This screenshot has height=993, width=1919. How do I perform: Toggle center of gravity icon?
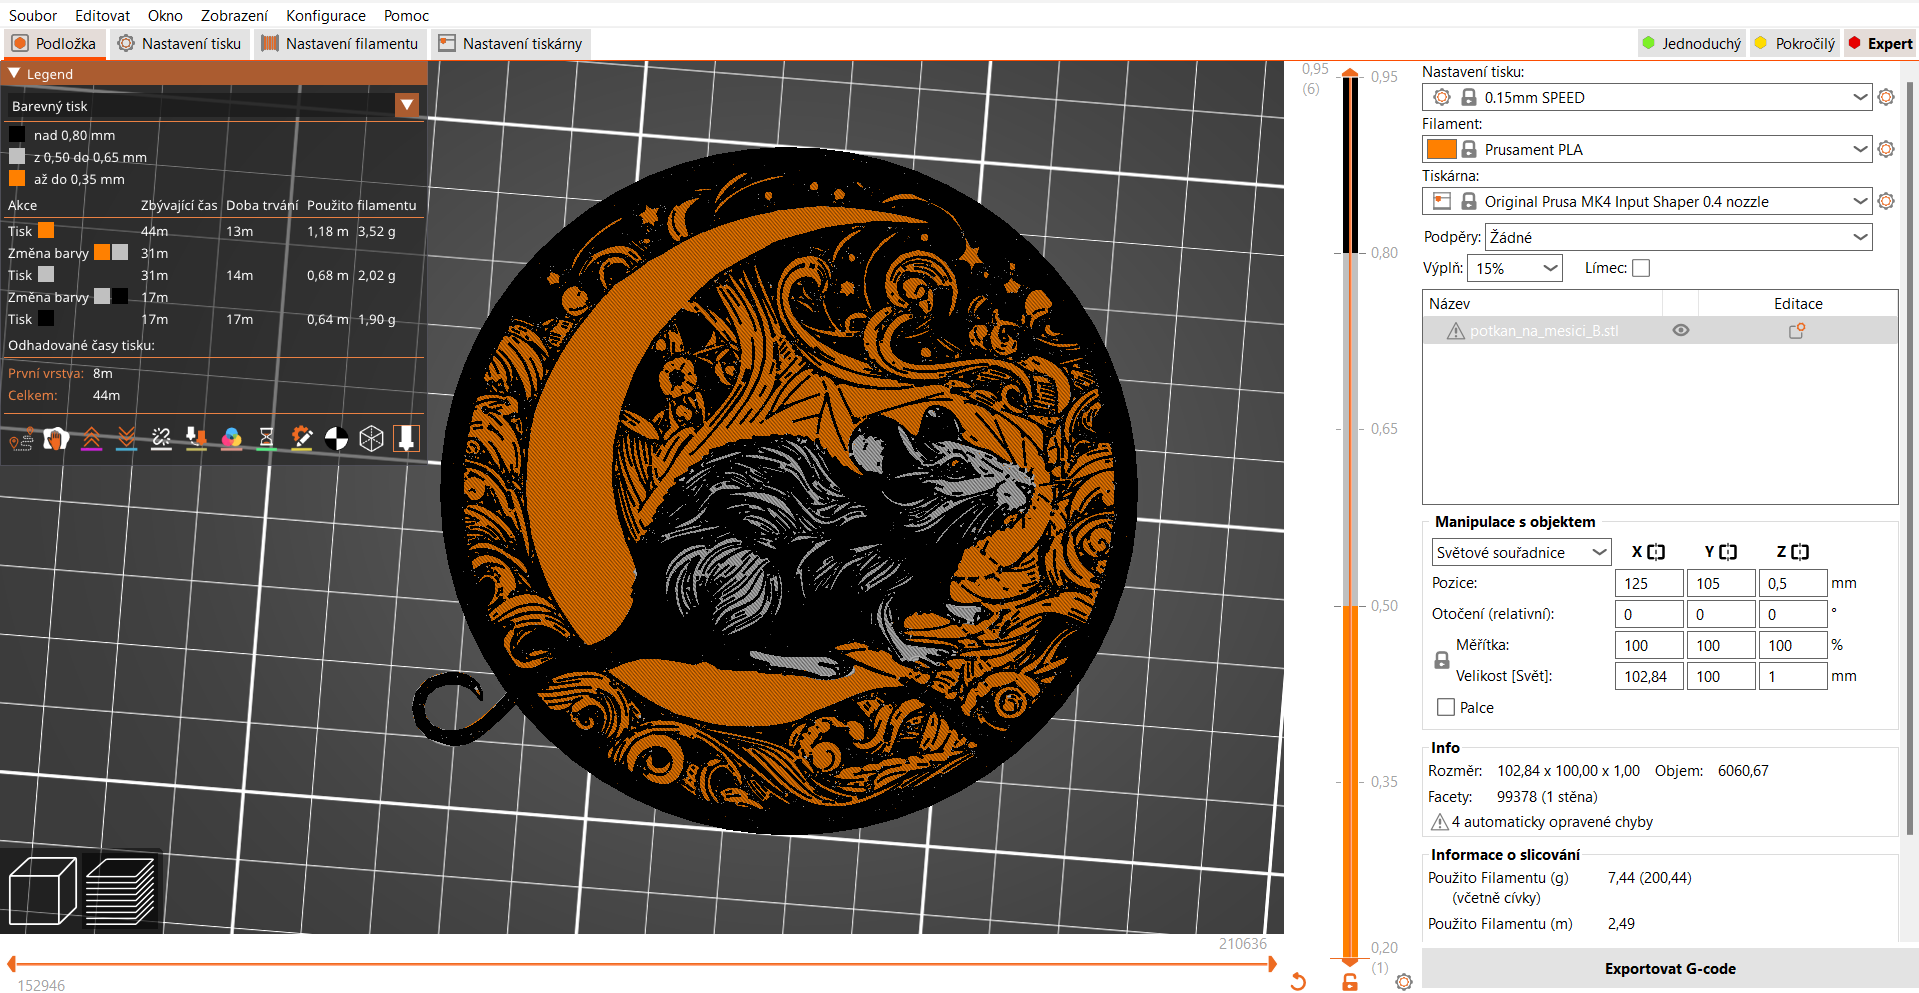336,438
